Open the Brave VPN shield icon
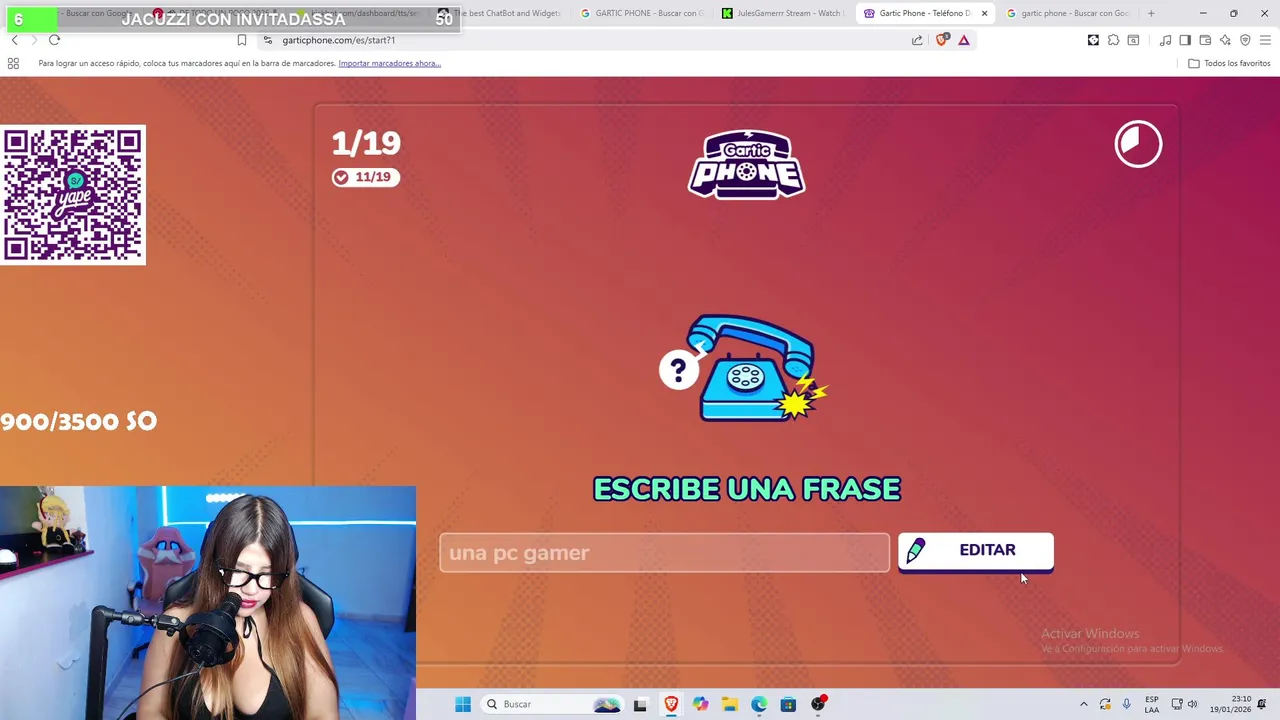 [x=1245, y=40]
